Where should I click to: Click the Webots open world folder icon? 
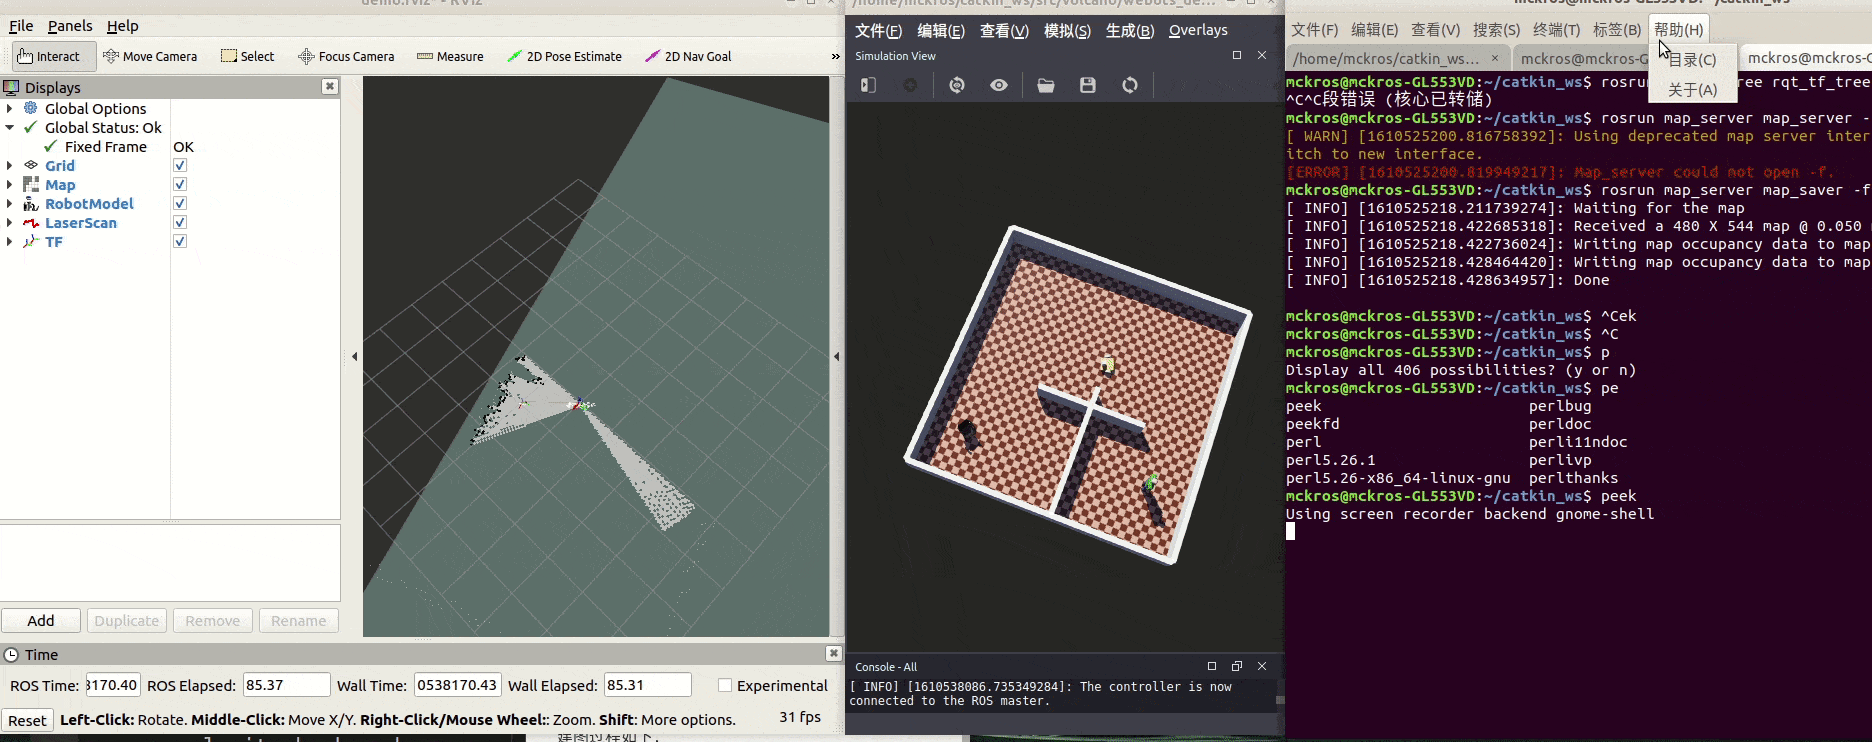click(x=1046, y=86)
